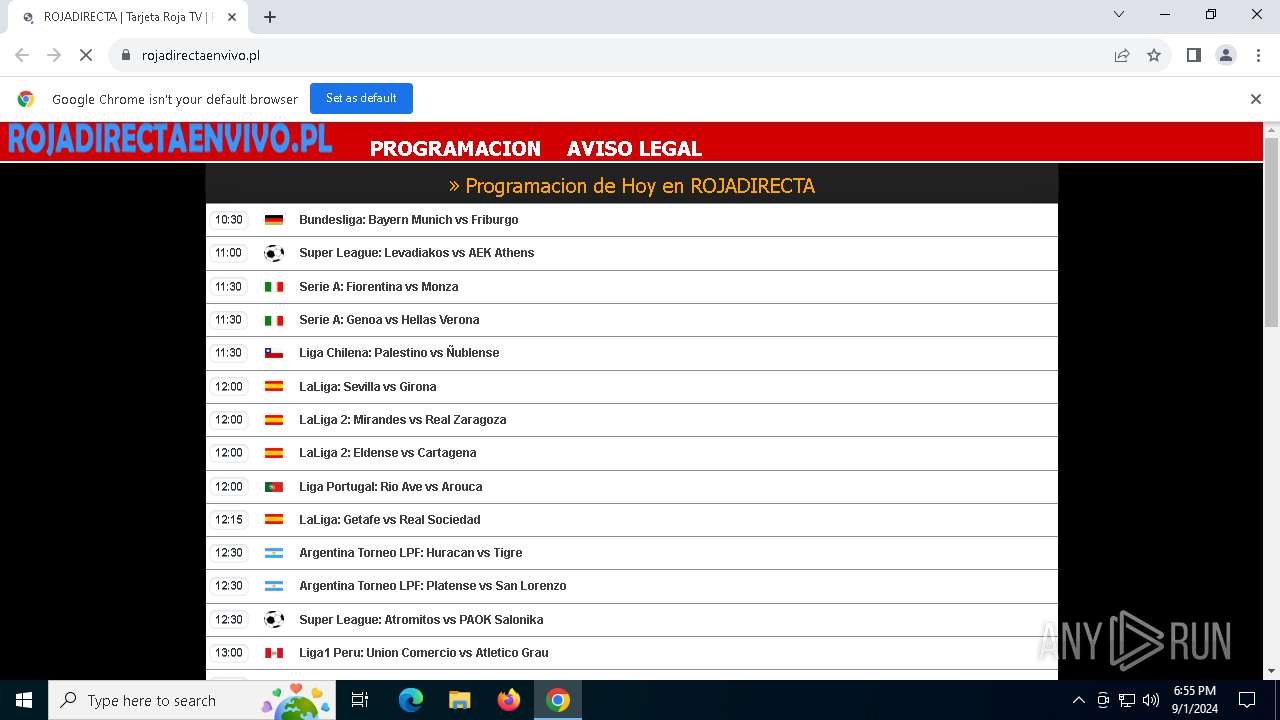Open LaLiga: Getafe vs Real Sociedad
This screenshot has width=1280, height=720.
coord(389,520)
